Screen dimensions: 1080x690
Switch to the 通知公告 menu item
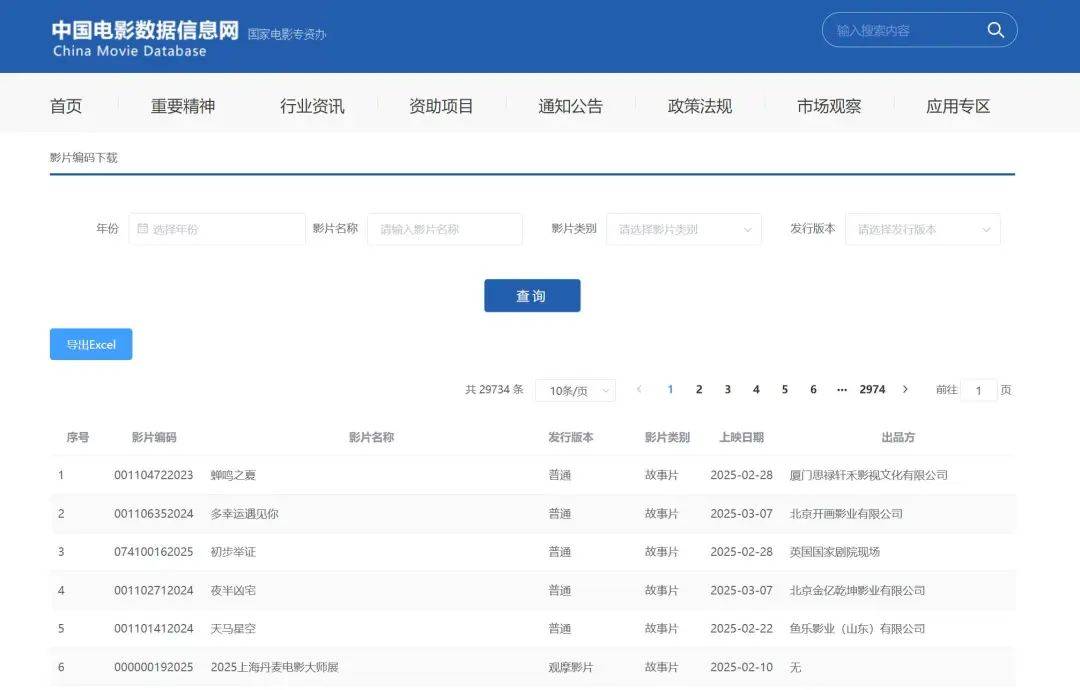click(570, 105)
